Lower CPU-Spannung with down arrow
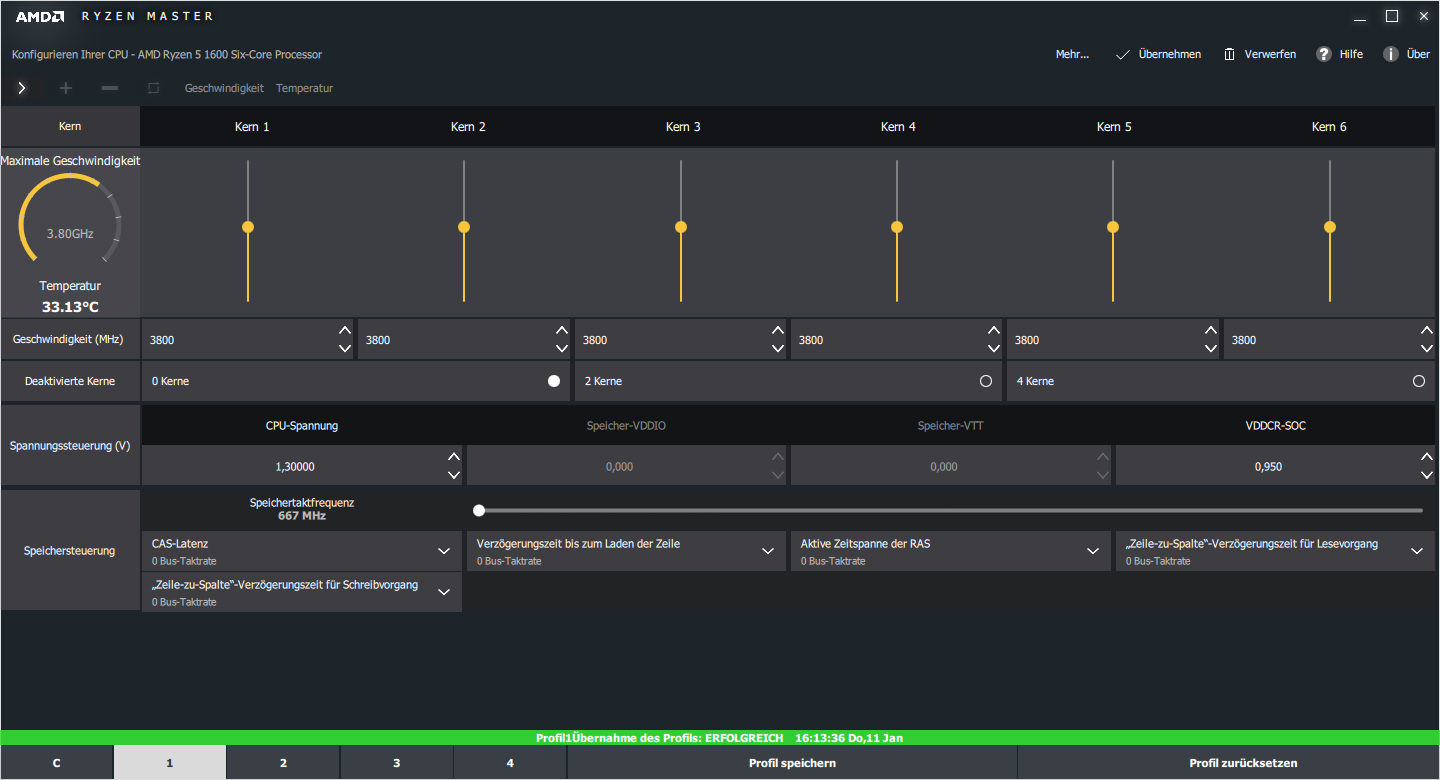The width and height of the screenshot is (1440, 780). click(x=454, y=476)
